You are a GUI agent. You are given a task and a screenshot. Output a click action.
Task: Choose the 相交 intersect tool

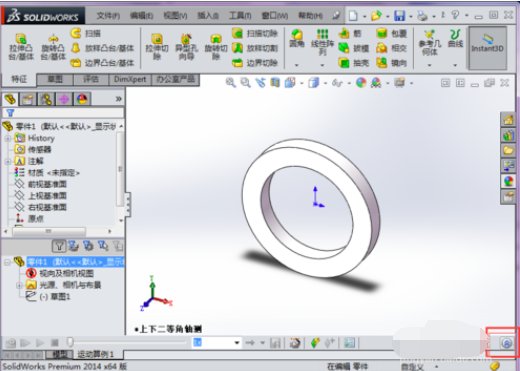pyautogui.click(x=391, y=48)
